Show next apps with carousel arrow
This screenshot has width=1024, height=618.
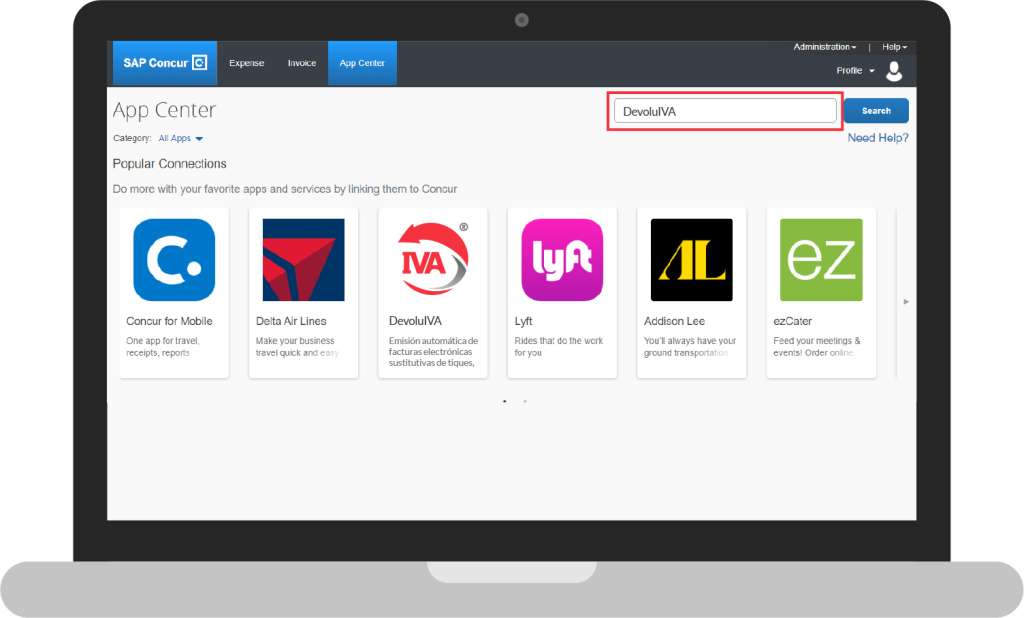click(906, 302)
